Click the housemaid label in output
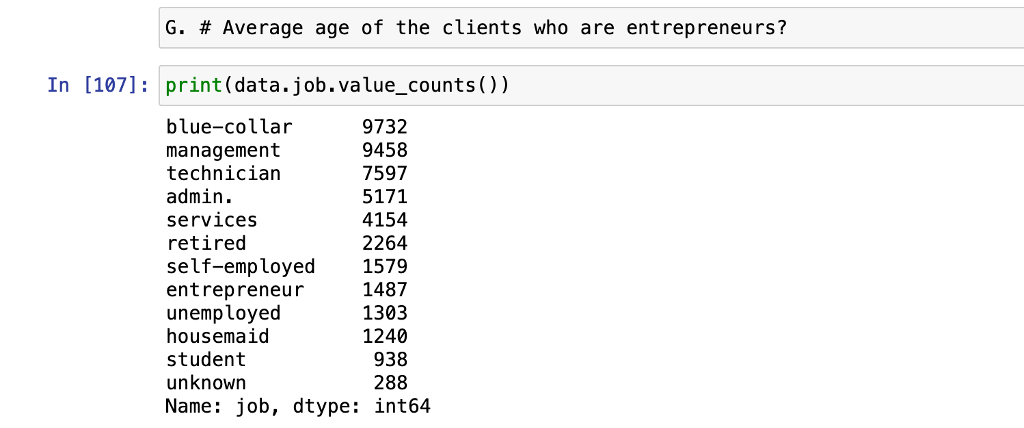Viewport: 1024px width, 428px height. click(217, 336)
